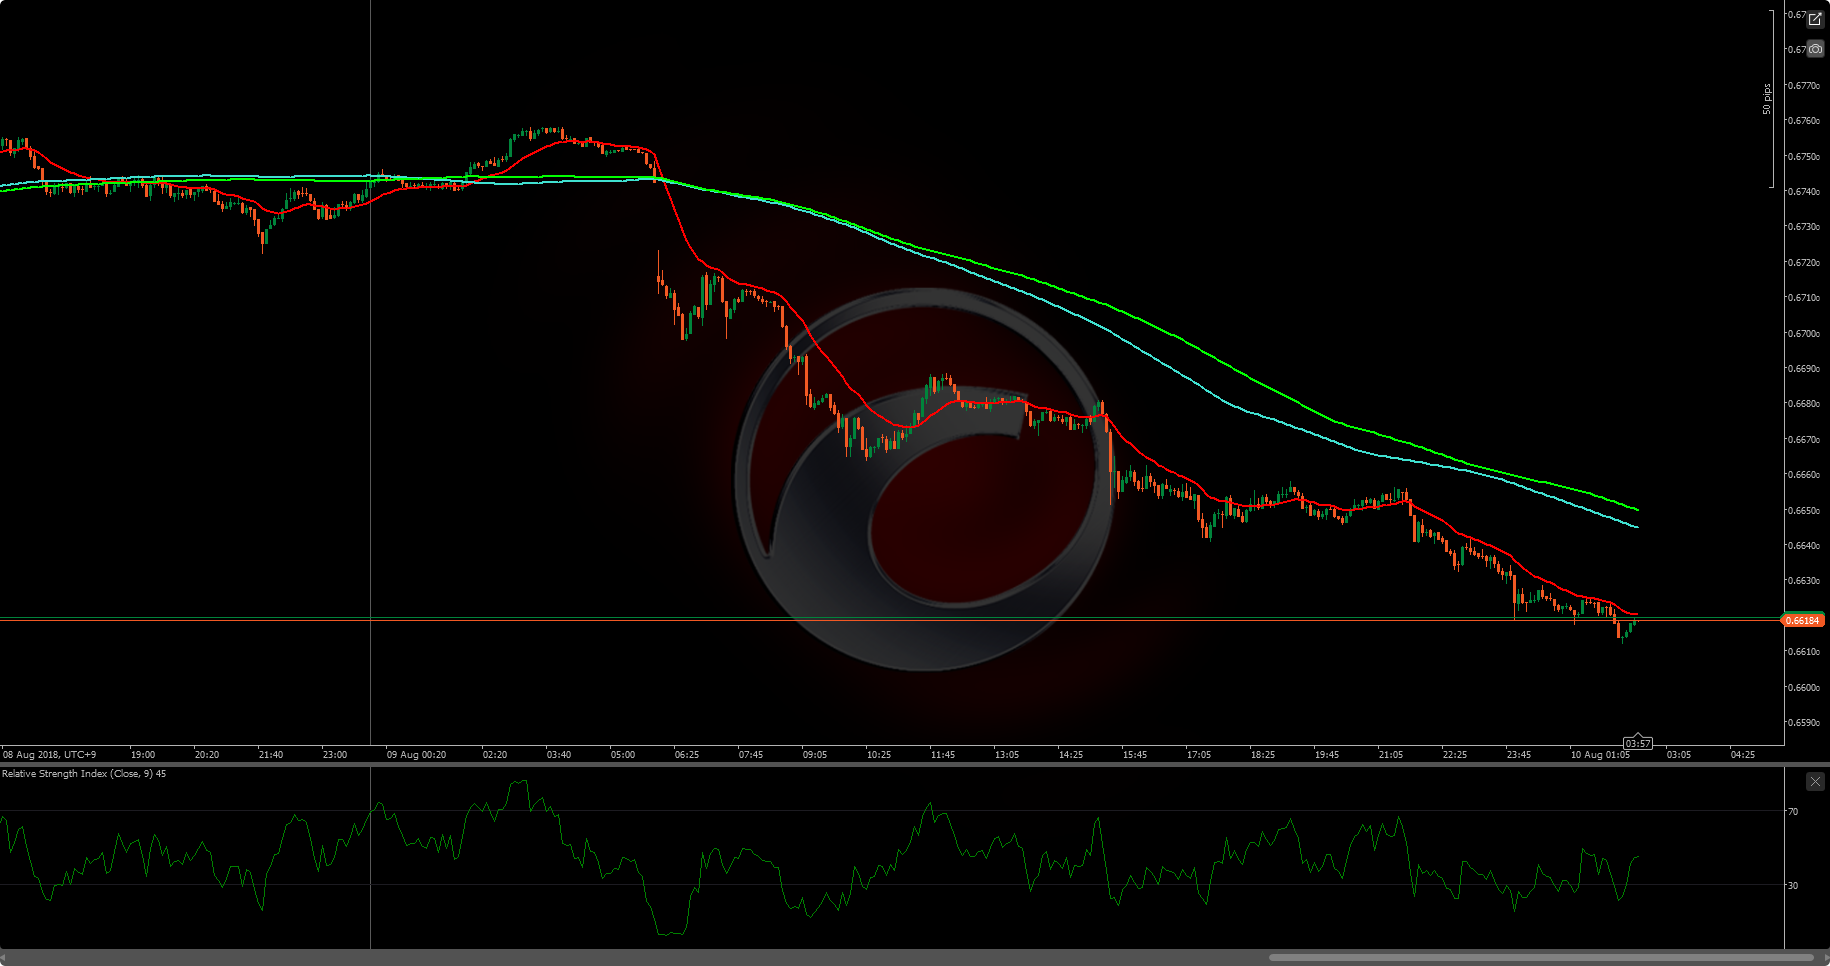Click the 0.67000 price level on the axis
This screenshot has width=1830, height=966.
click(1804, 334)
